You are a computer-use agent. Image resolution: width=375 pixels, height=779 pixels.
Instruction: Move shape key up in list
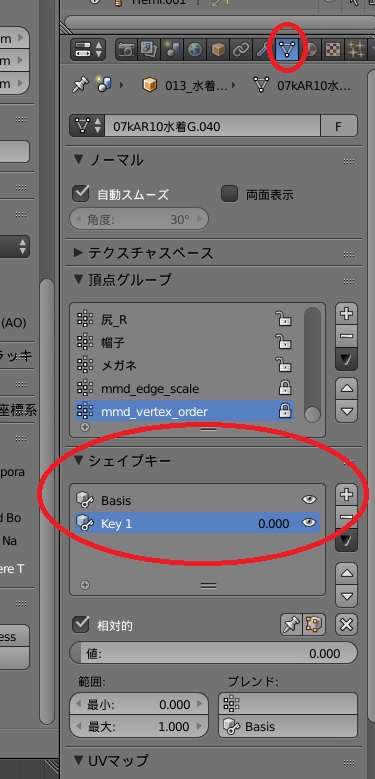[x=347, y=573]
